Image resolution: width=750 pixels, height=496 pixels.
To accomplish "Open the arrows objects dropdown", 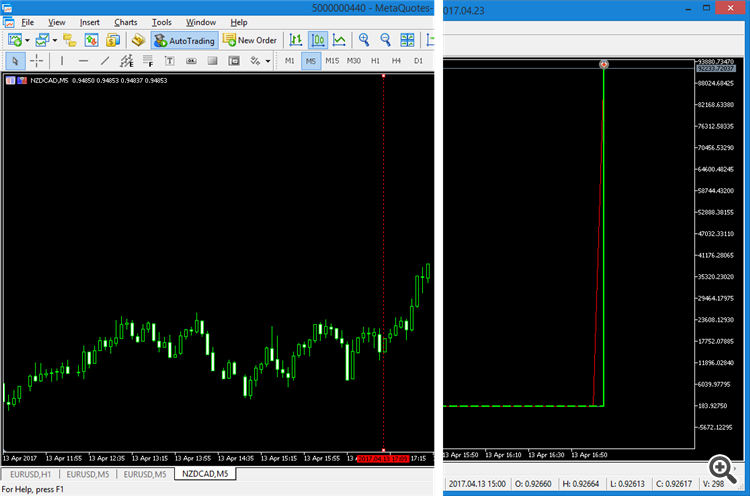I will [268, 61].
